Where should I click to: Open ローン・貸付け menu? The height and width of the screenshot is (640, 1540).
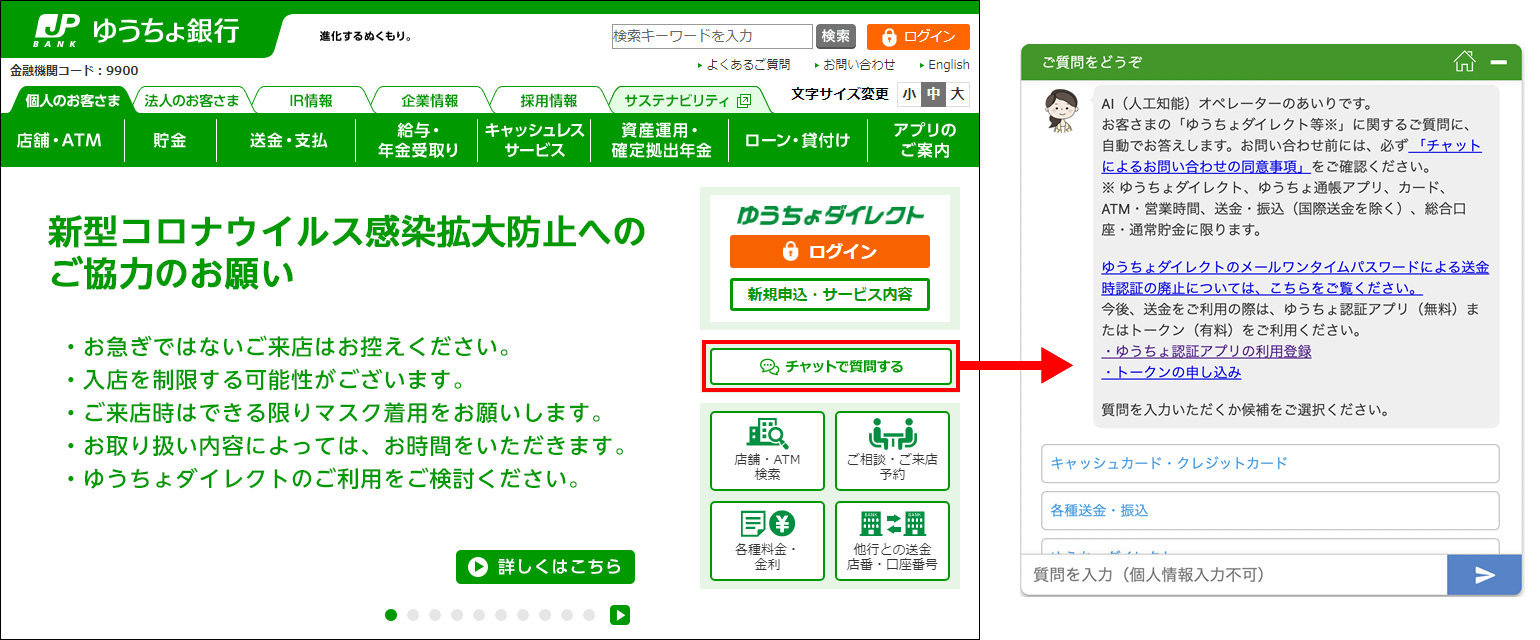(x=797, y=141)
